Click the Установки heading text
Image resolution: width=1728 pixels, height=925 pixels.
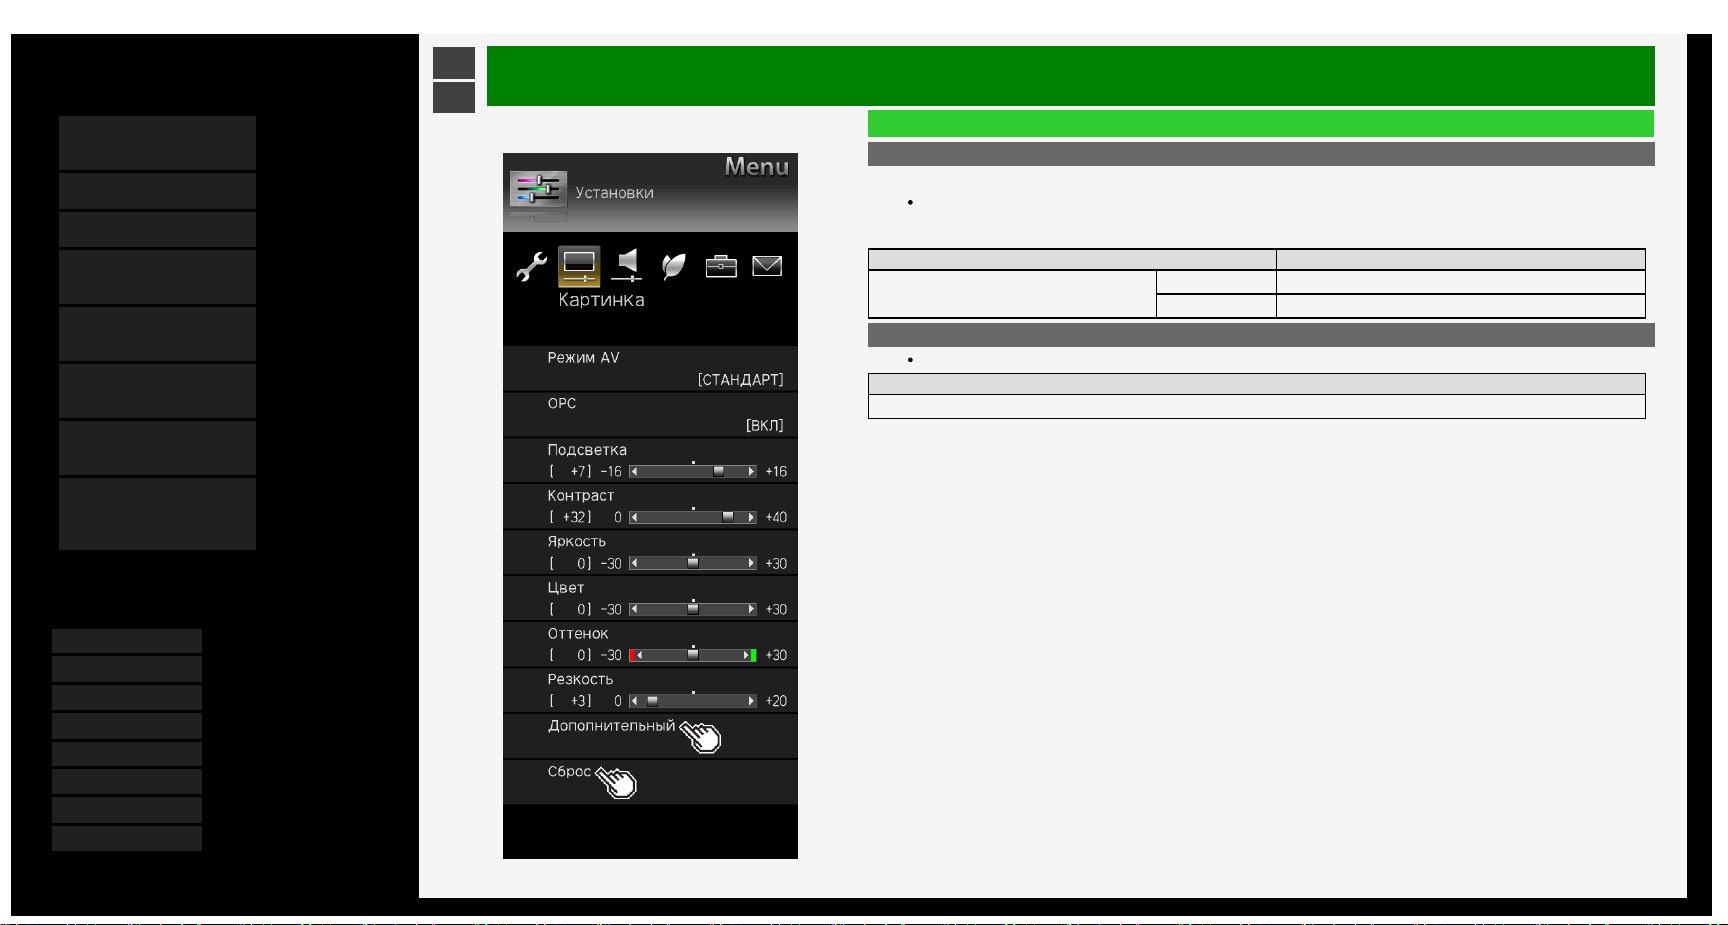point(614,193)
